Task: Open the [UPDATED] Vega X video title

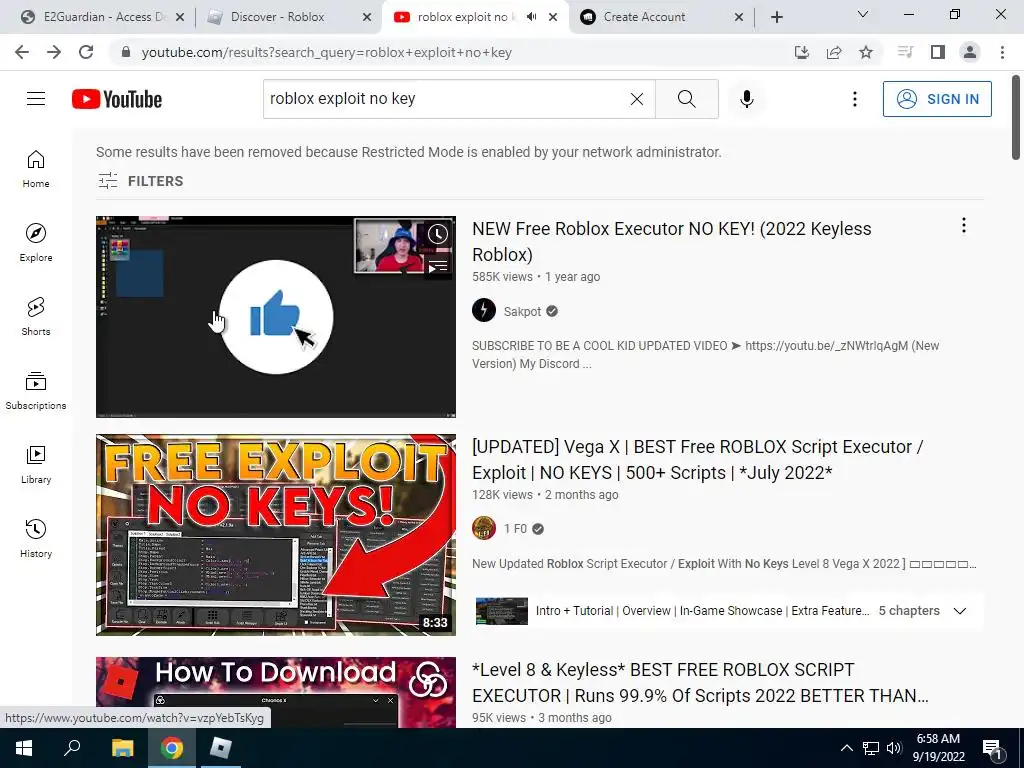Action: [x=697, y=460]
